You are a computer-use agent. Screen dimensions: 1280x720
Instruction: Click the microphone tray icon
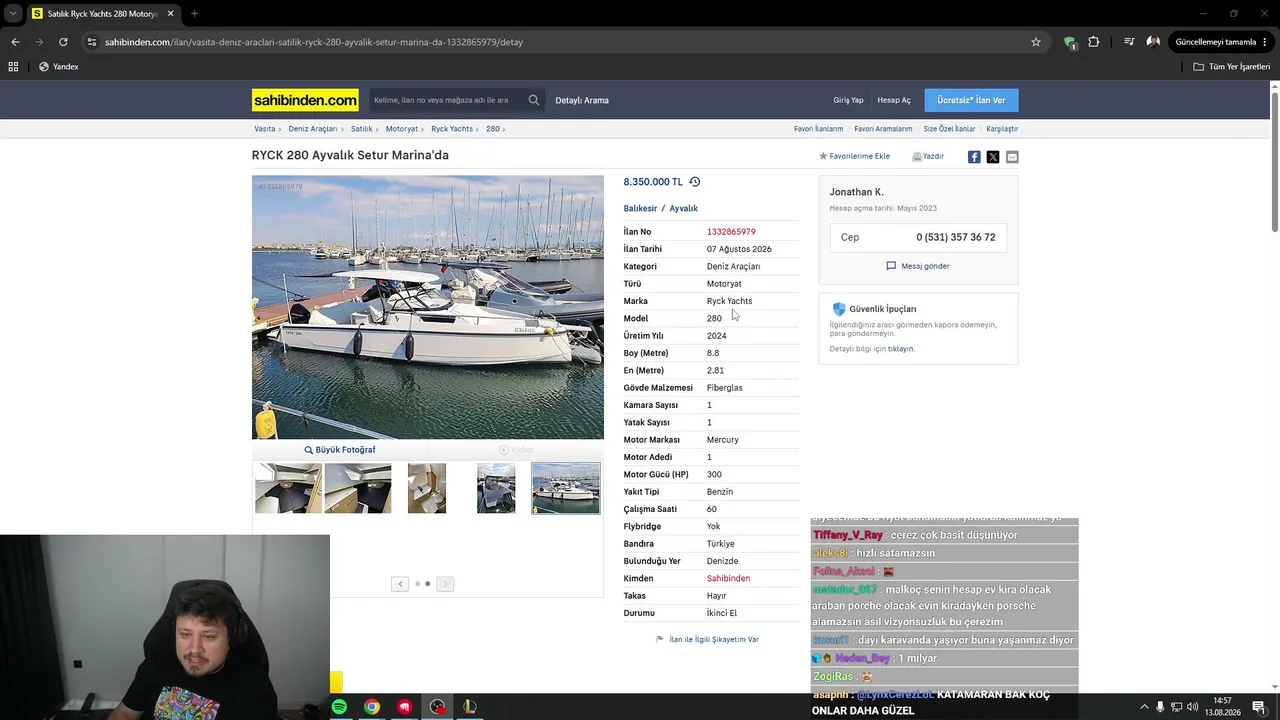[x=1160, y=707]
